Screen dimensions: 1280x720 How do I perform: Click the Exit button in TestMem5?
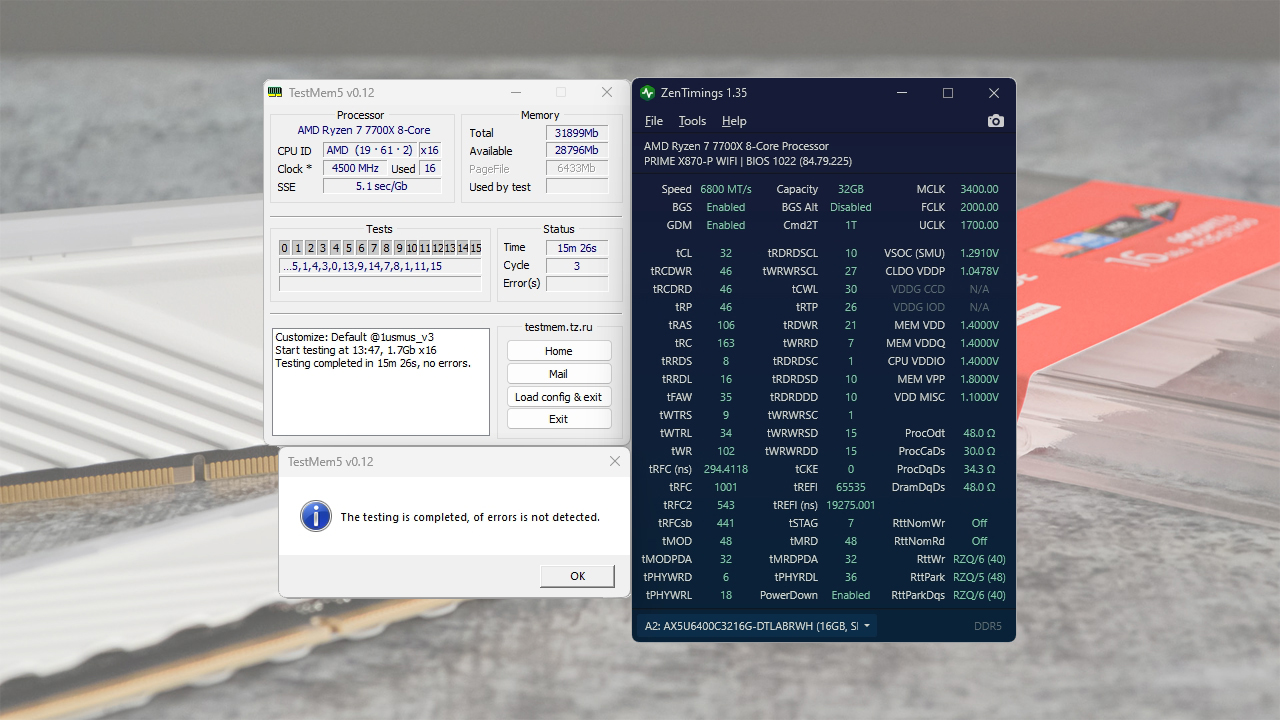coord(559,419)
